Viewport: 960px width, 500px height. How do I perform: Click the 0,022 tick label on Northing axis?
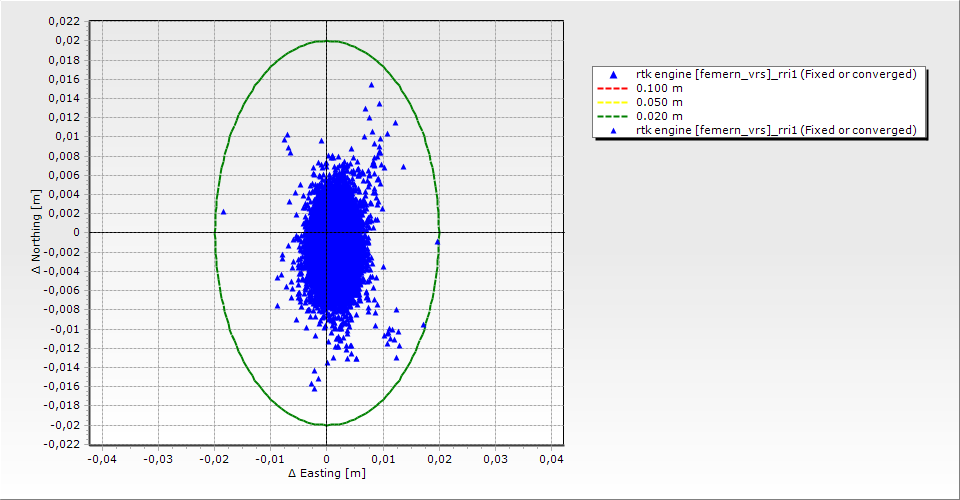click(x=63, y=21)
